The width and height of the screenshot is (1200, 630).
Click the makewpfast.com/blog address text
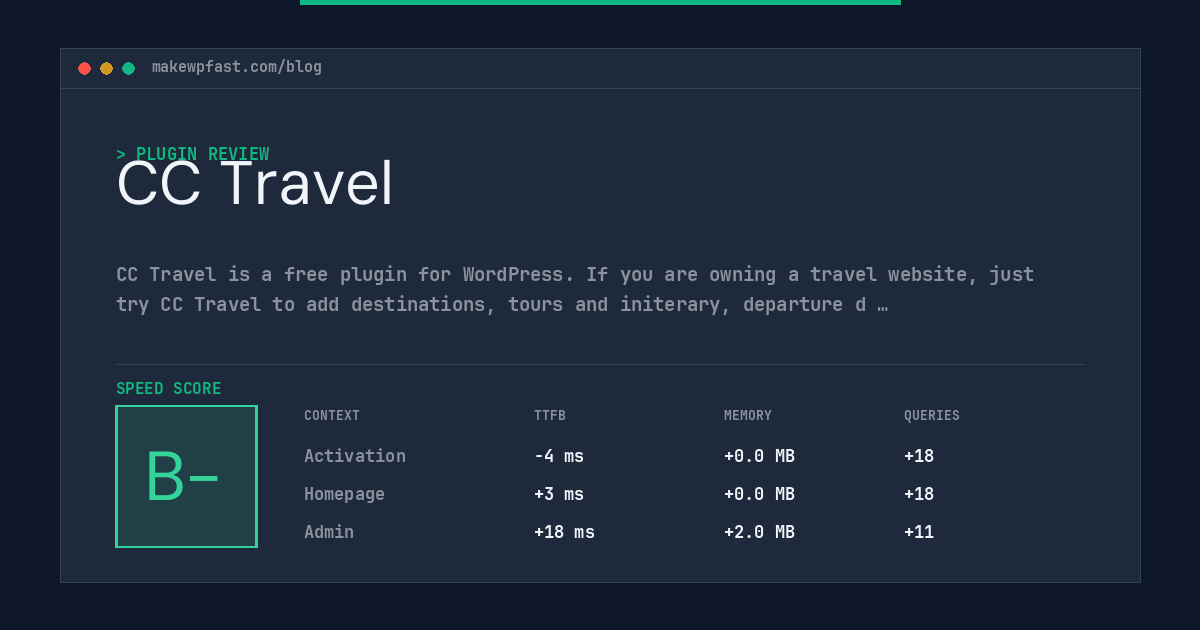(237, 67)
